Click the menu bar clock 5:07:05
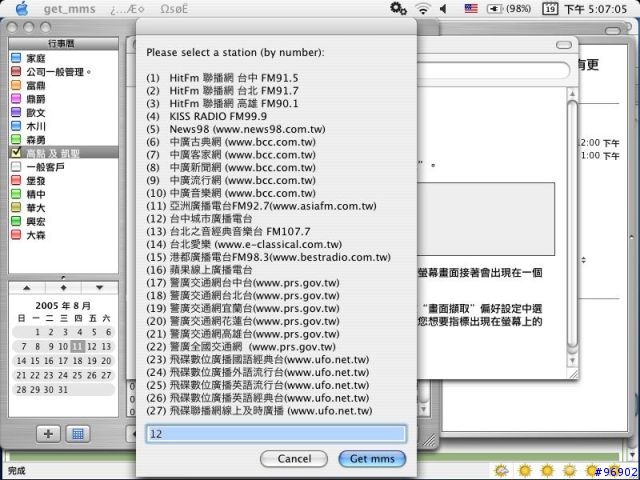Viewport: 640px width, 480px height. [595, 9]
